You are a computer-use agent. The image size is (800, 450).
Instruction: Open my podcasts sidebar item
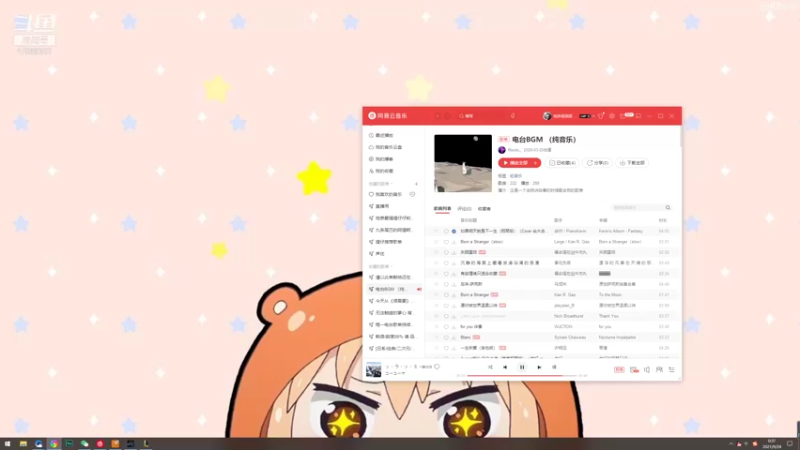pyautogui.click(x=381, y=159)
